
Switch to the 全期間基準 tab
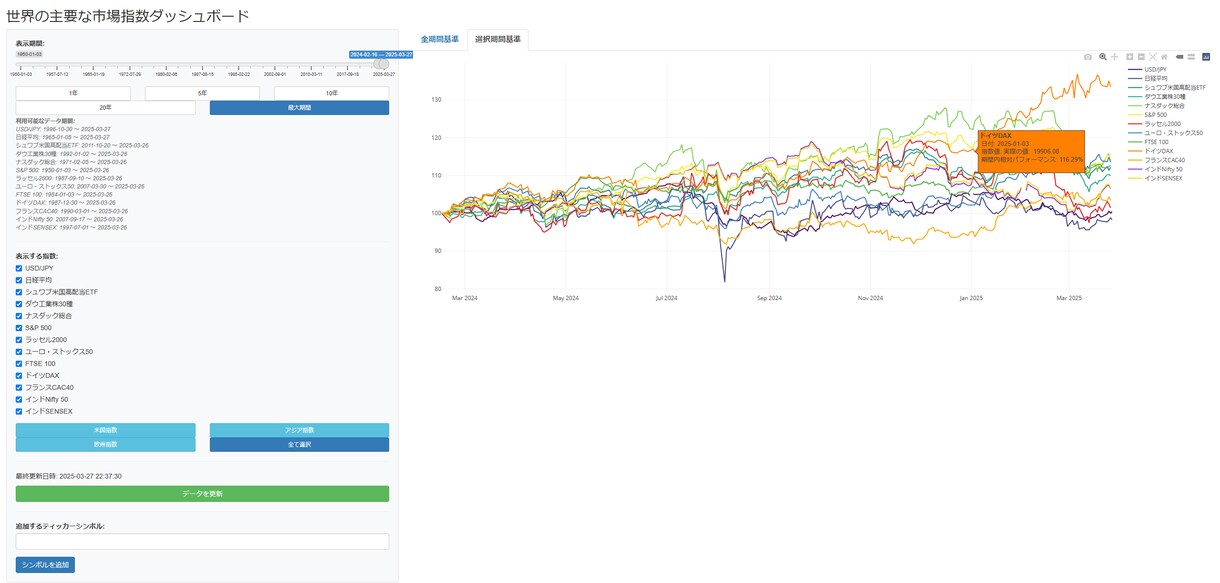(440, 39)
